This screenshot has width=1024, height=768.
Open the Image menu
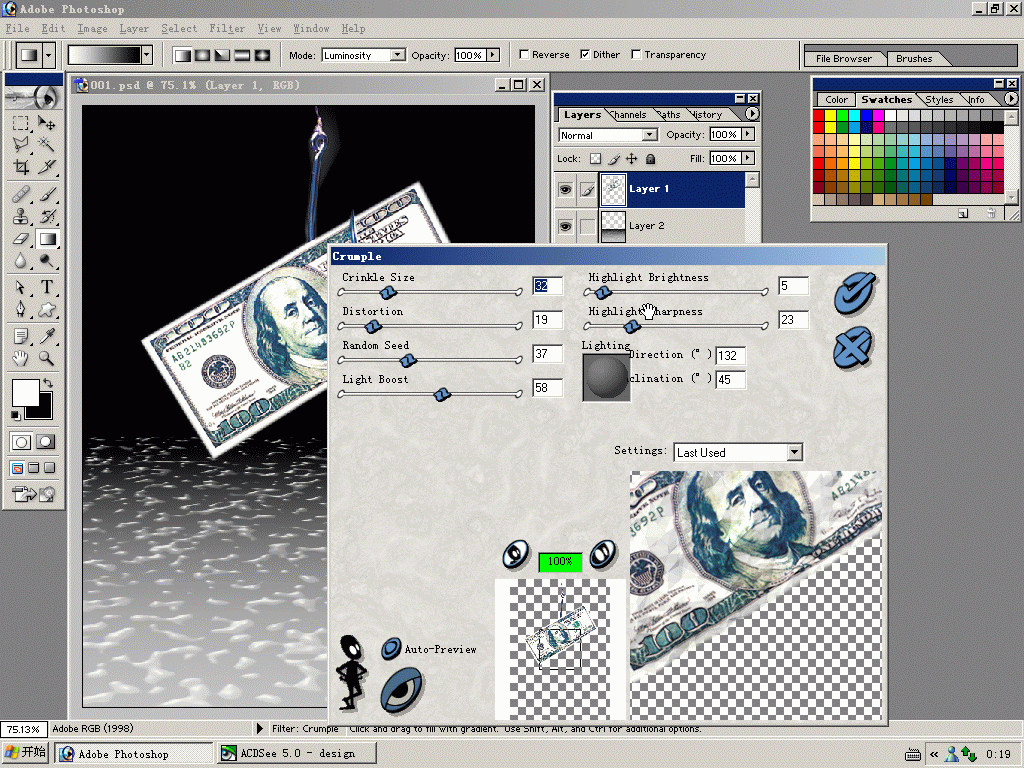[92, 28]
